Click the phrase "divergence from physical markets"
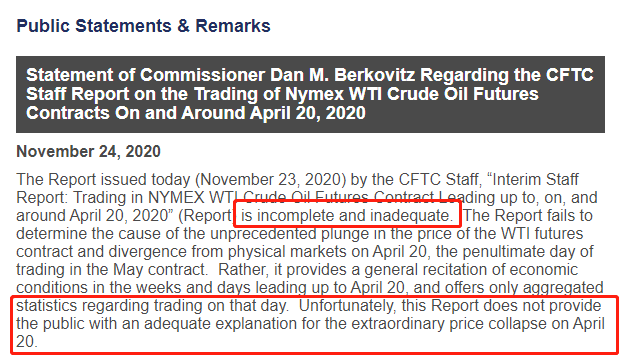Image resolution: width=624 pixels, height=360 pixels. coord(227,252)
